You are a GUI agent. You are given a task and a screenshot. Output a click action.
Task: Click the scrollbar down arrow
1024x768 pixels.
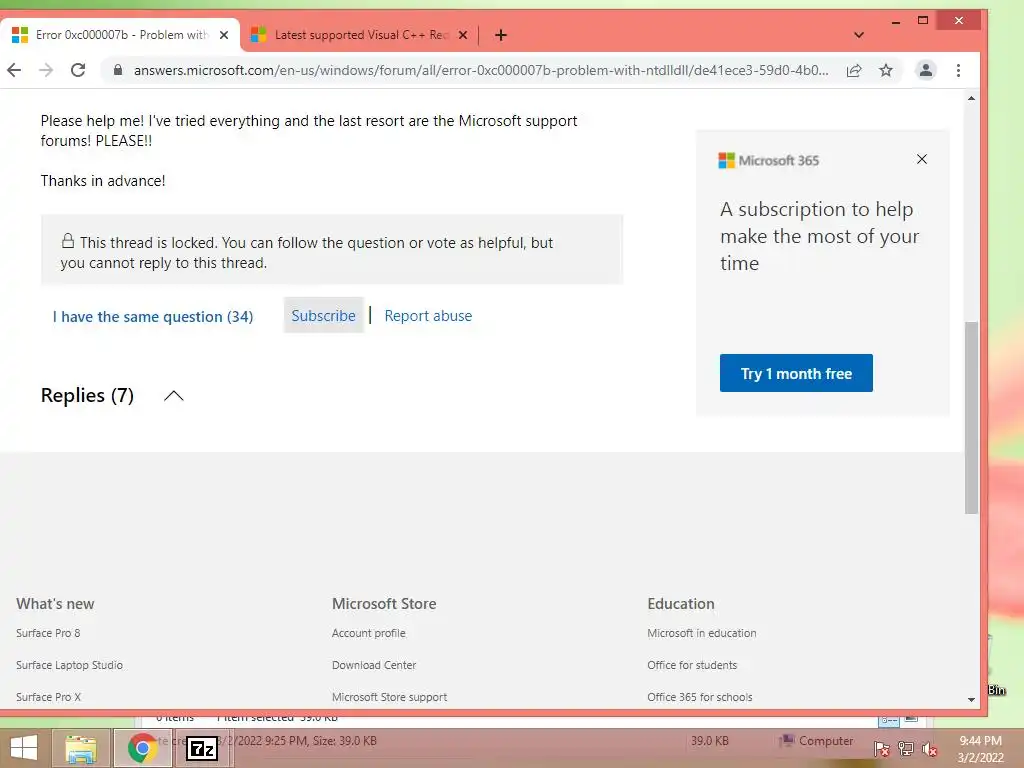click(x=971, y=699)
